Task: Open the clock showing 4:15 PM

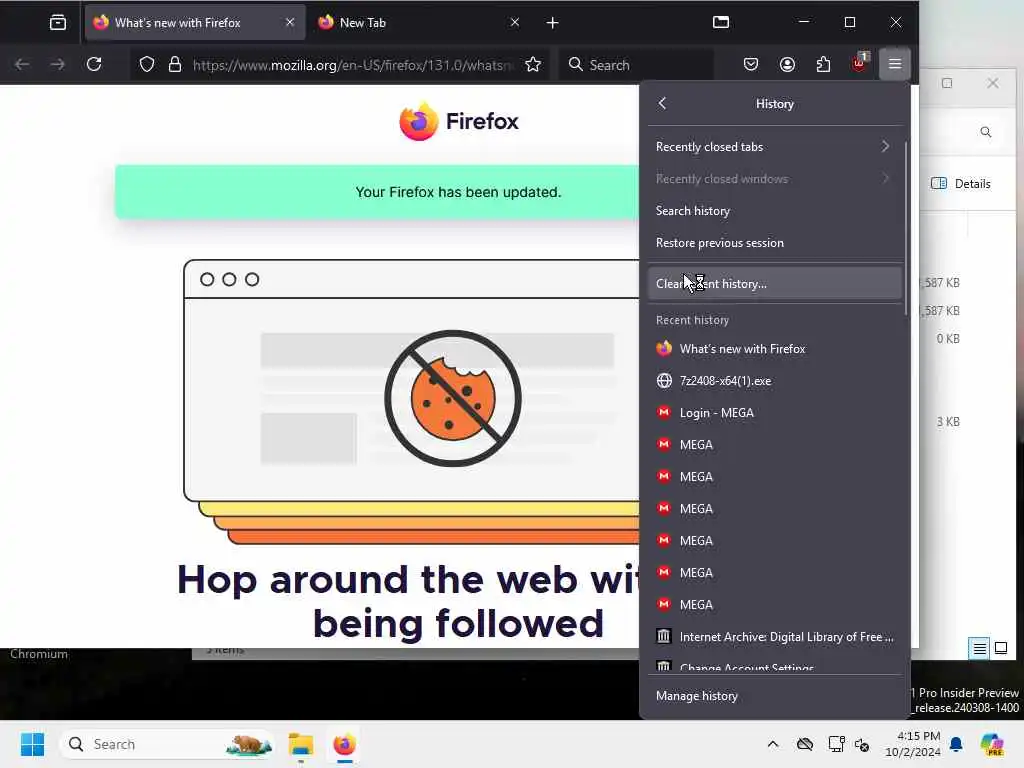Action: pyautogui.click(x=912, y=744)
